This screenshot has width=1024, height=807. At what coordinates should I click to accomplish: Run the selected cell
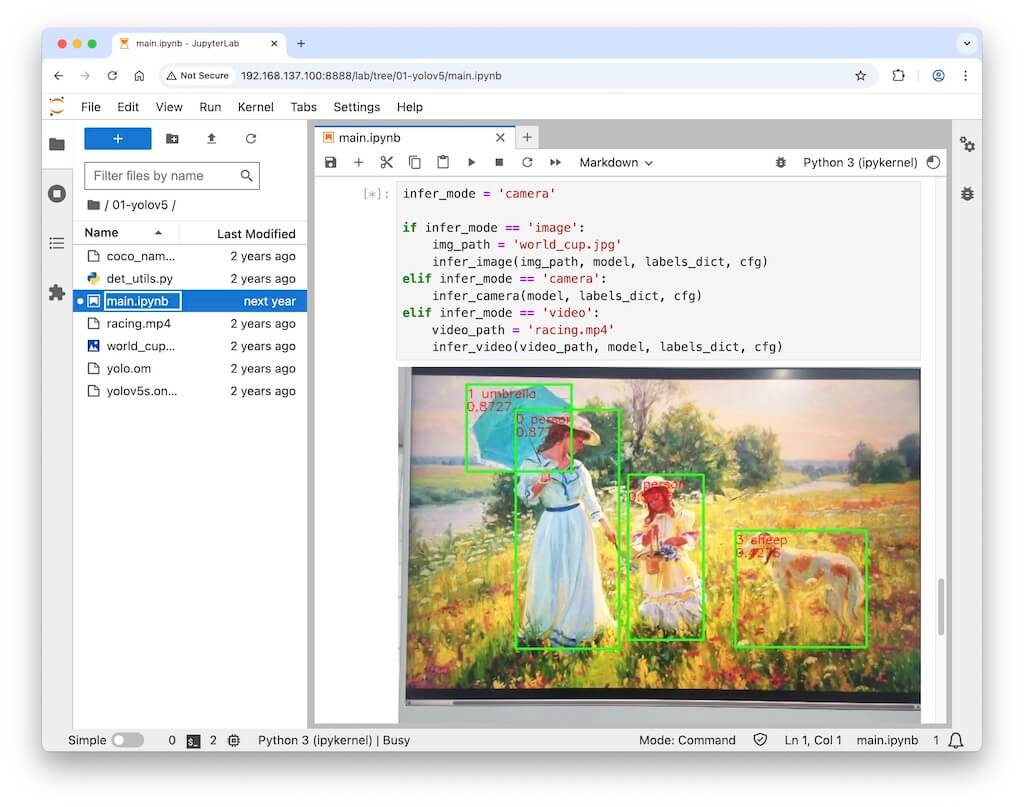(x=471, y=163)
